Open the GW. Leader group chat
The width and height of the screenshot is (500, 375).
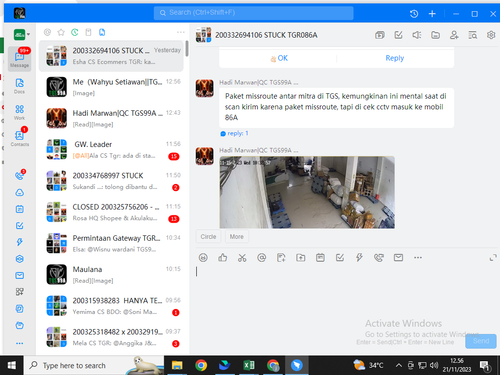[x=111, y=150]
